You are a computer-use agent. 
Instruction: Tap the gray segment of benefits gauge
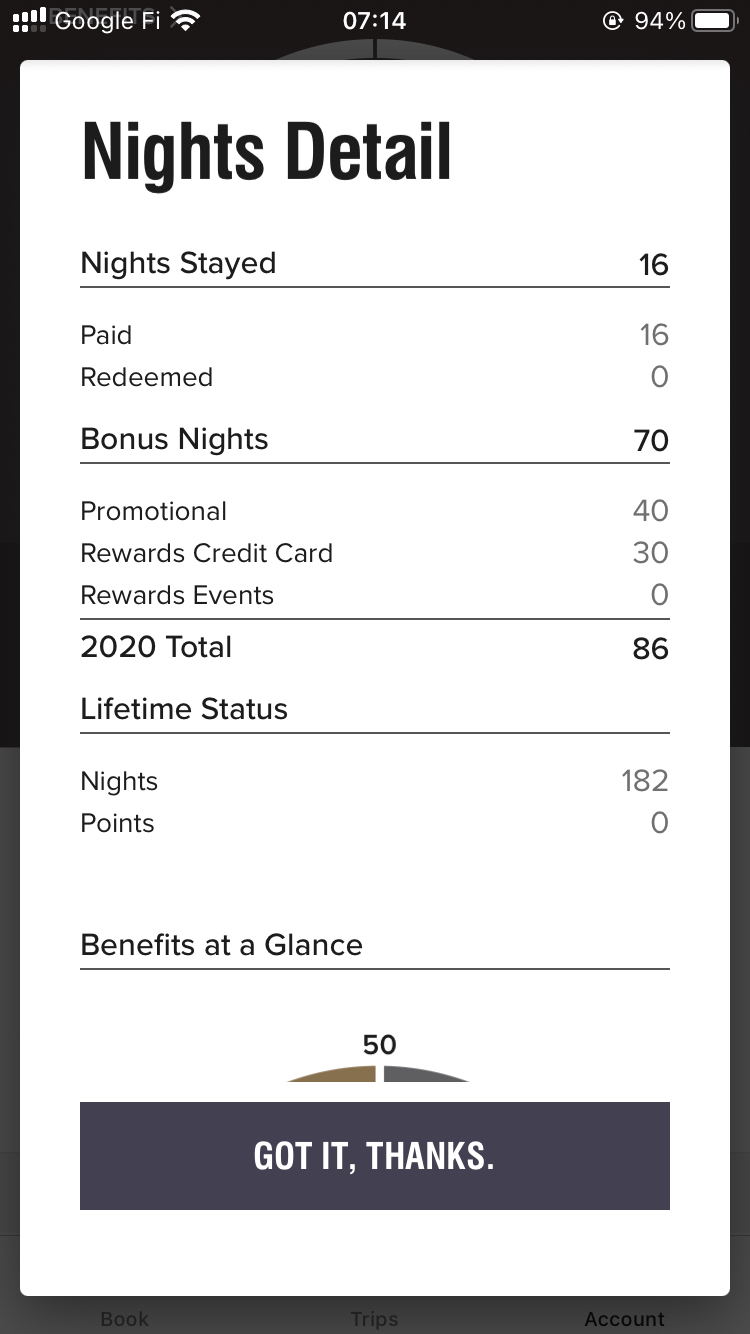424,1073
